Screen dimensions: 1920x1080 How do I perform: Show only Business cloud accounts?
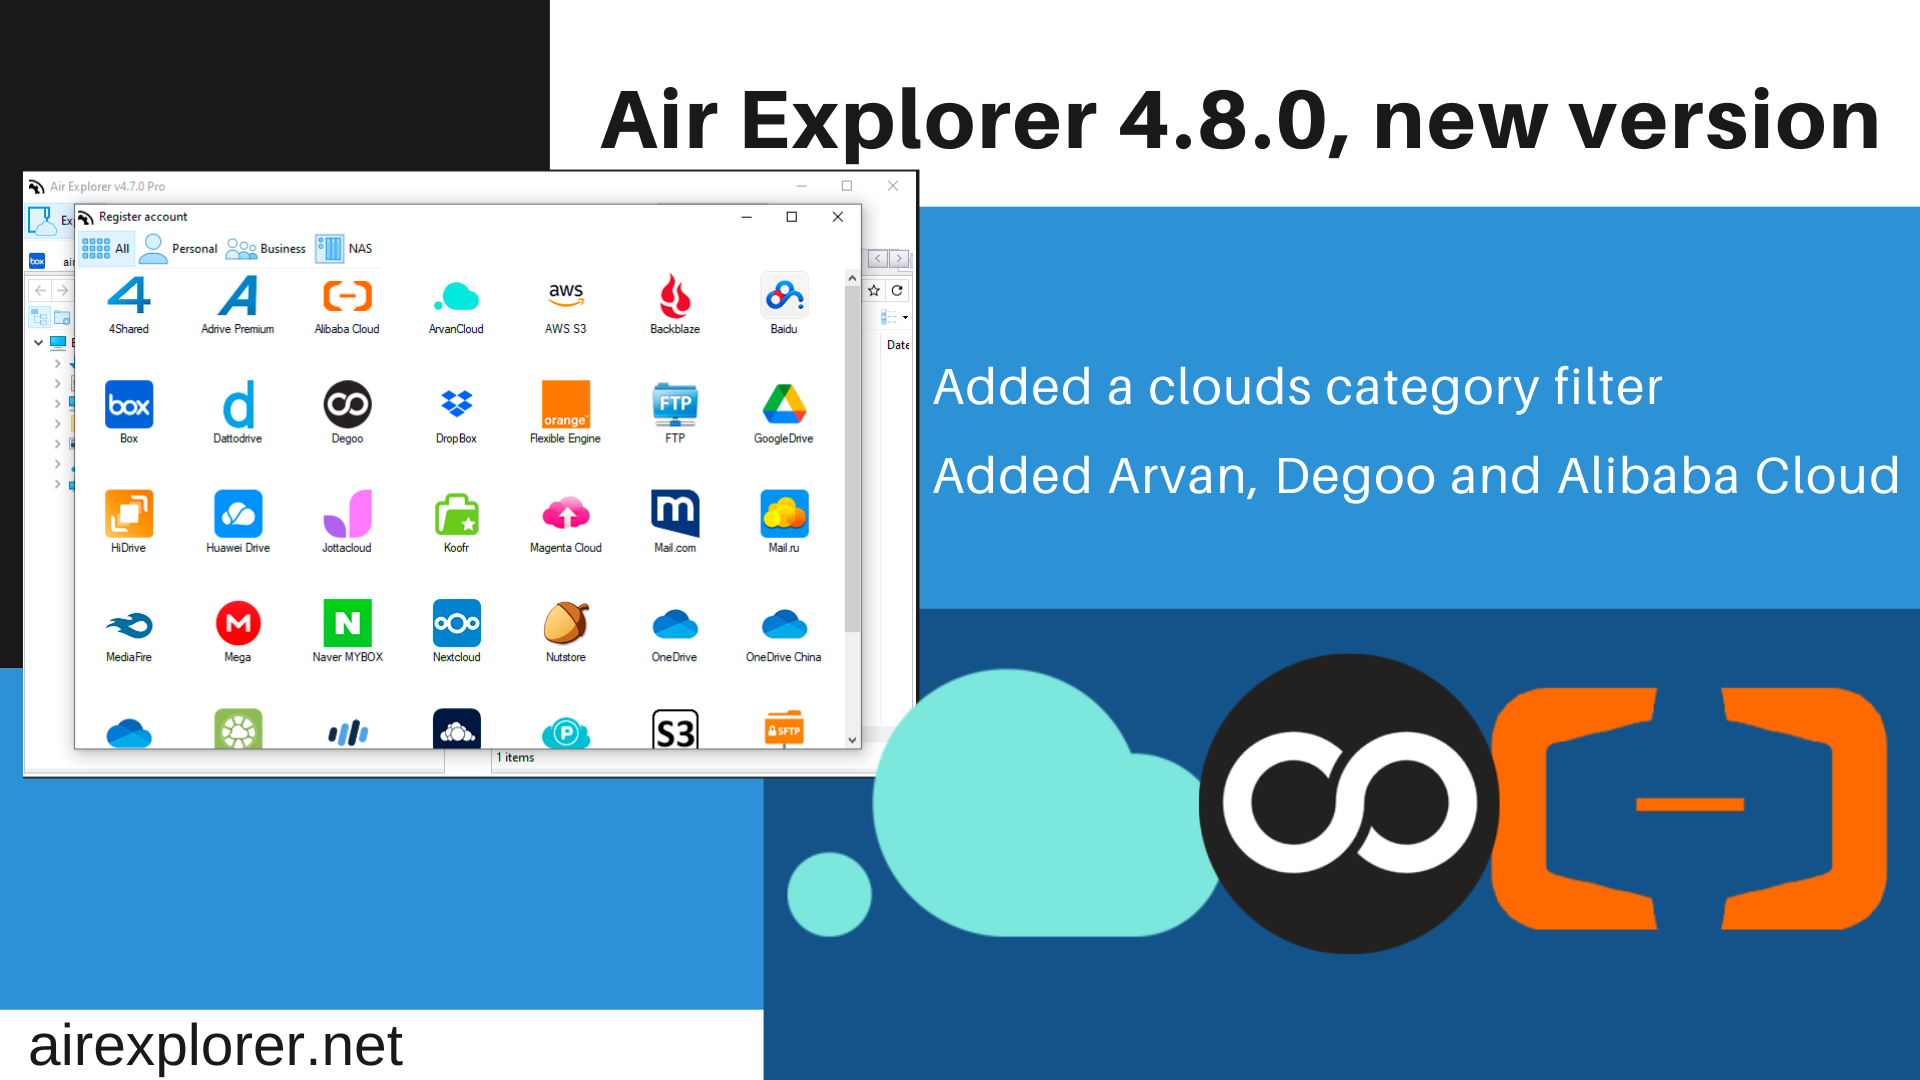tap(266, 248)
